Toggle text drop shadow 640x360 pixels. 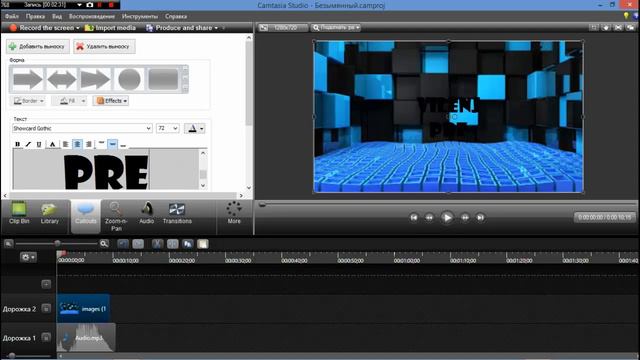click(x=52, y=144)
